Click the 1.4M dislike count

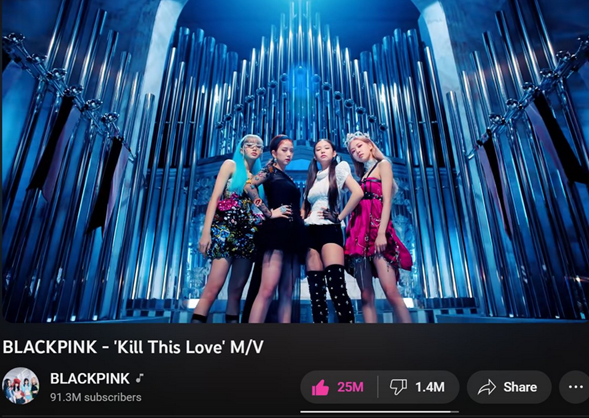pos(430,387)
